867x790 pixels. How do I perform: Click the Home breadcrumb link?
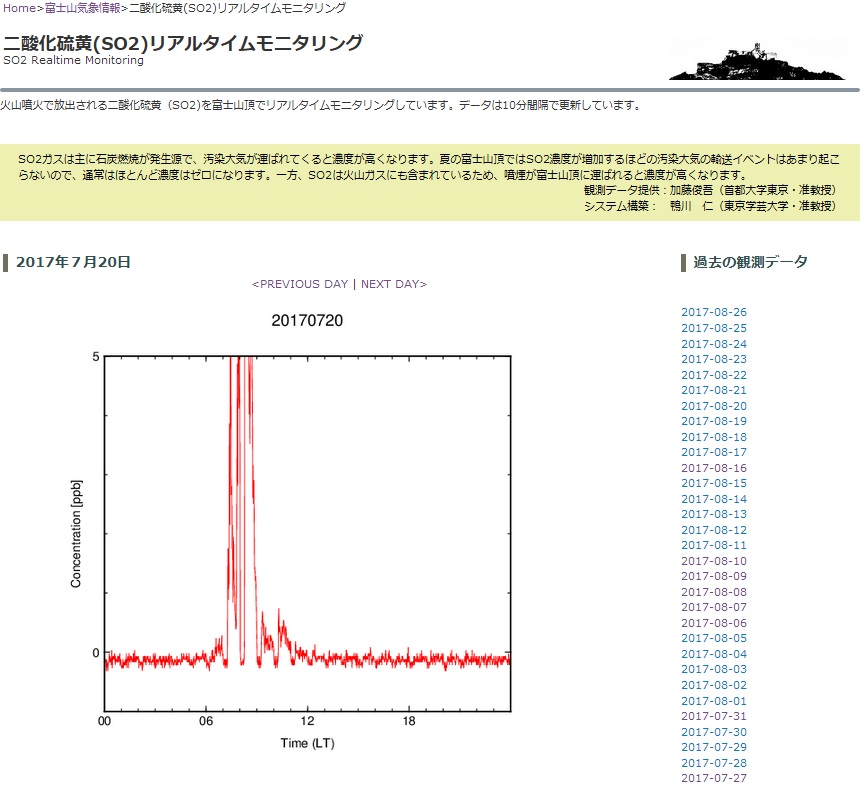[19, 8]
